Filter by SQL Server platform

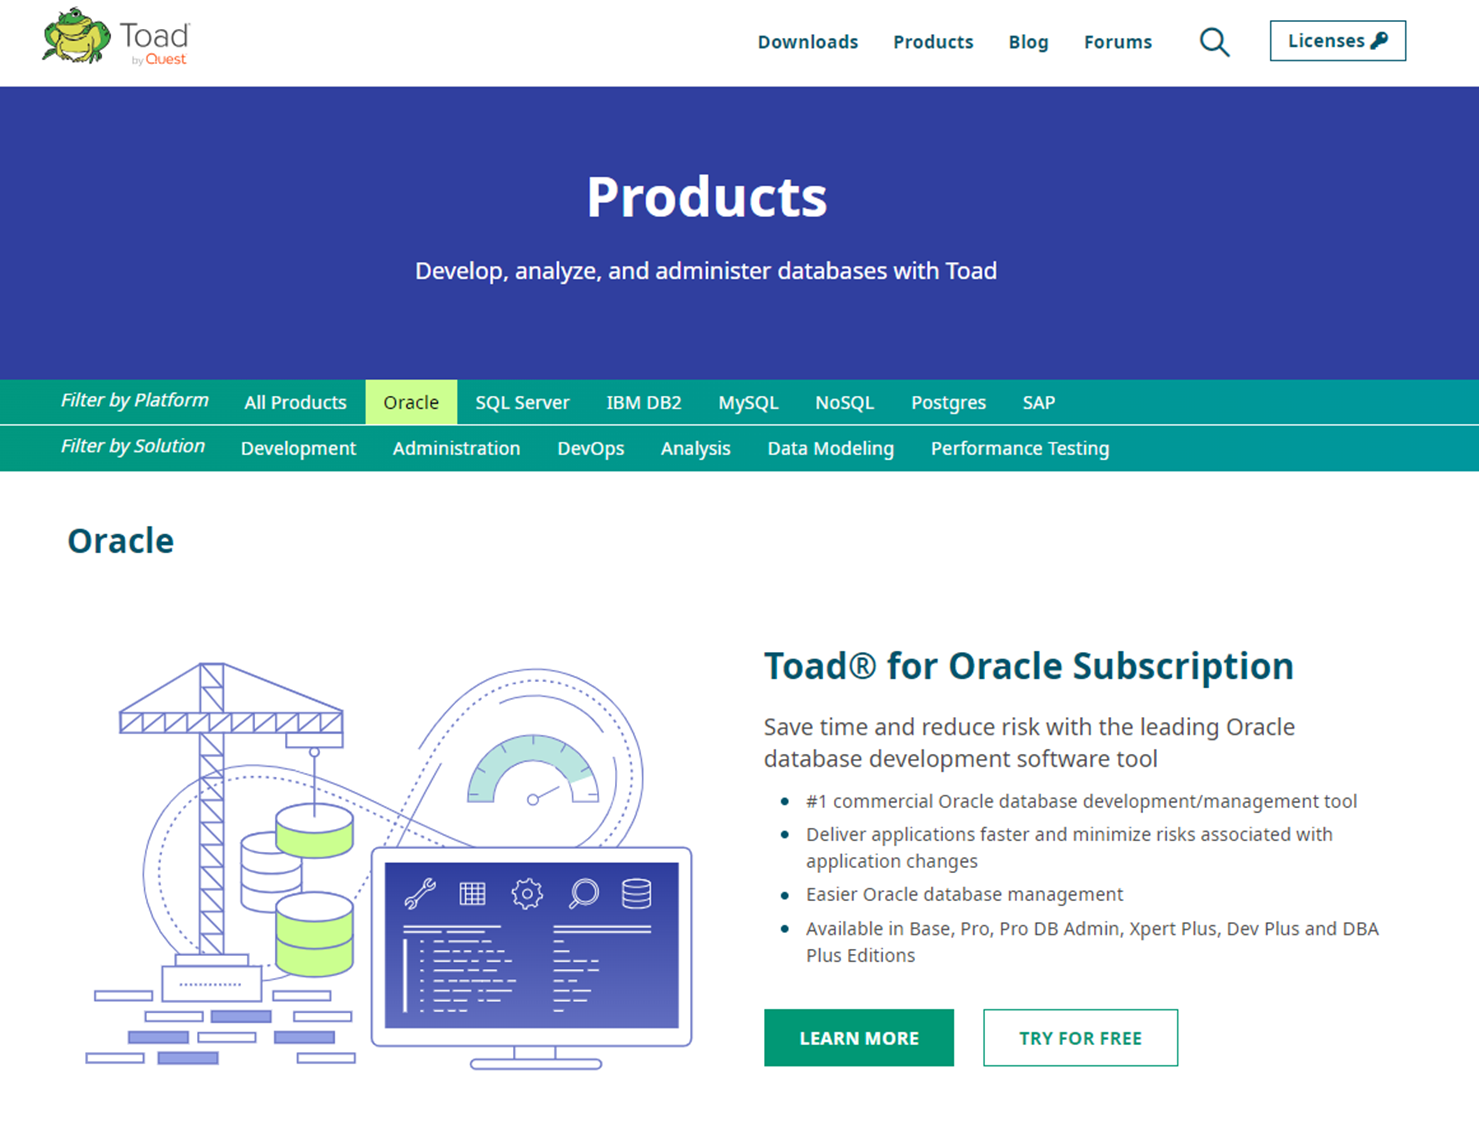[522, 402]
